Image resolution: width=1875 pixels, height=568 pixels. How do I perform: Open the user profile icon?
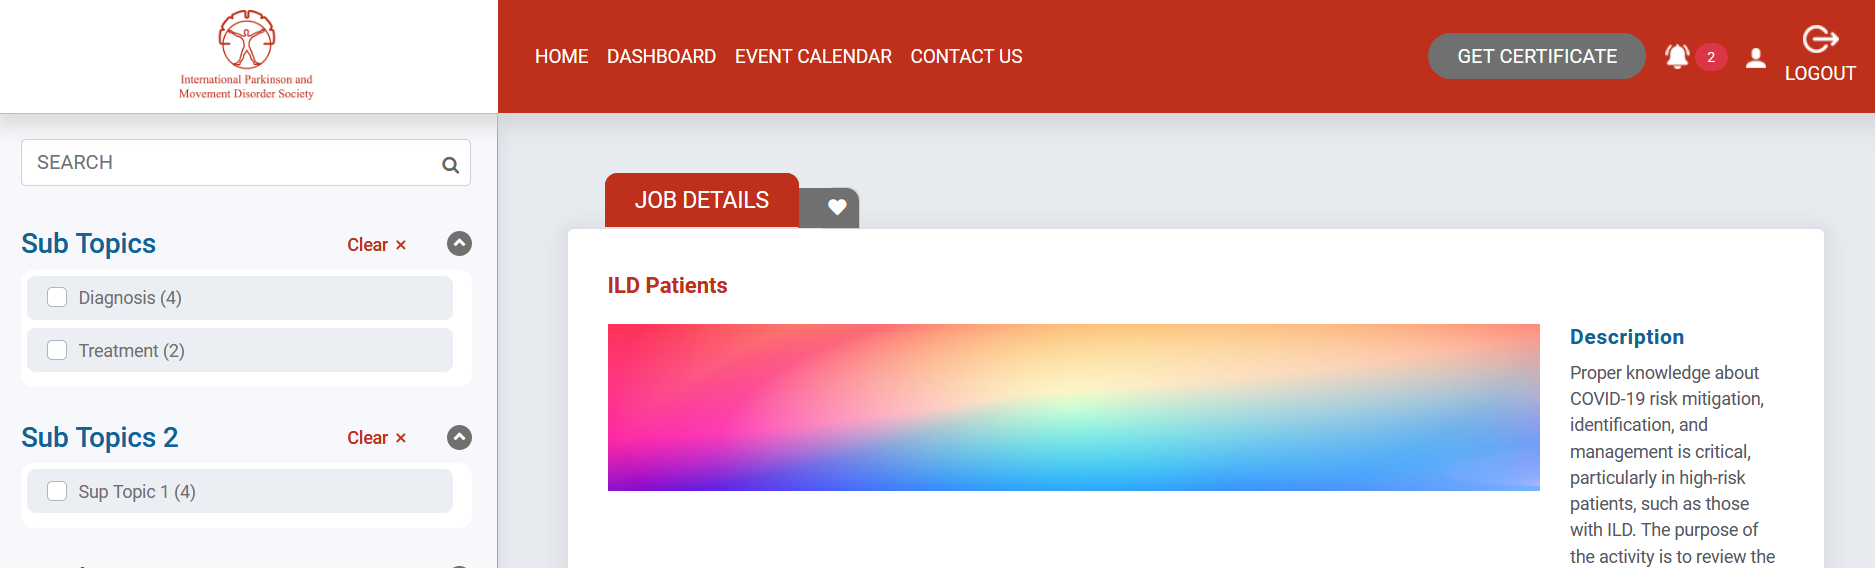click(x=1756, y=58)
